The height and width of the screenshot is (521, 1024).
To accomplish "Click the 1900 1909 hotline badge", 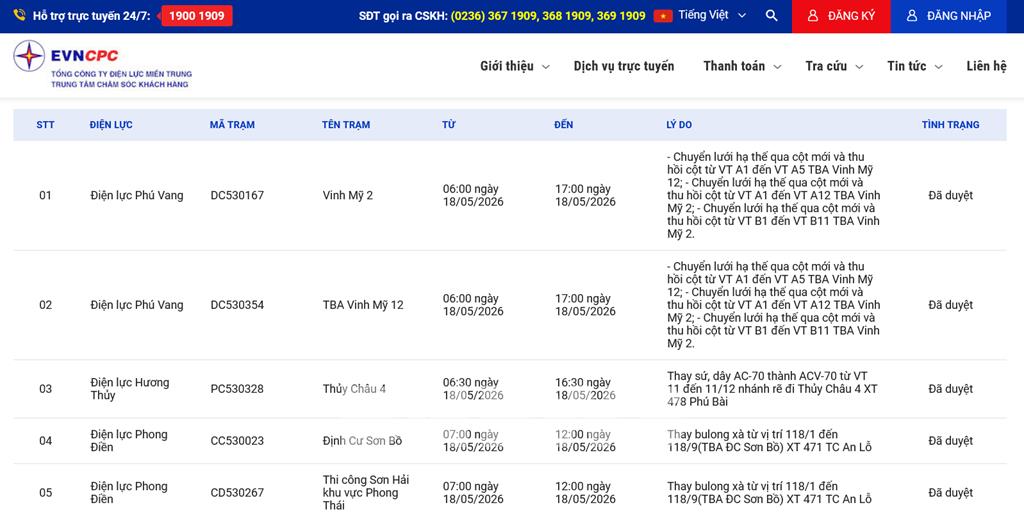I will 197,16.
